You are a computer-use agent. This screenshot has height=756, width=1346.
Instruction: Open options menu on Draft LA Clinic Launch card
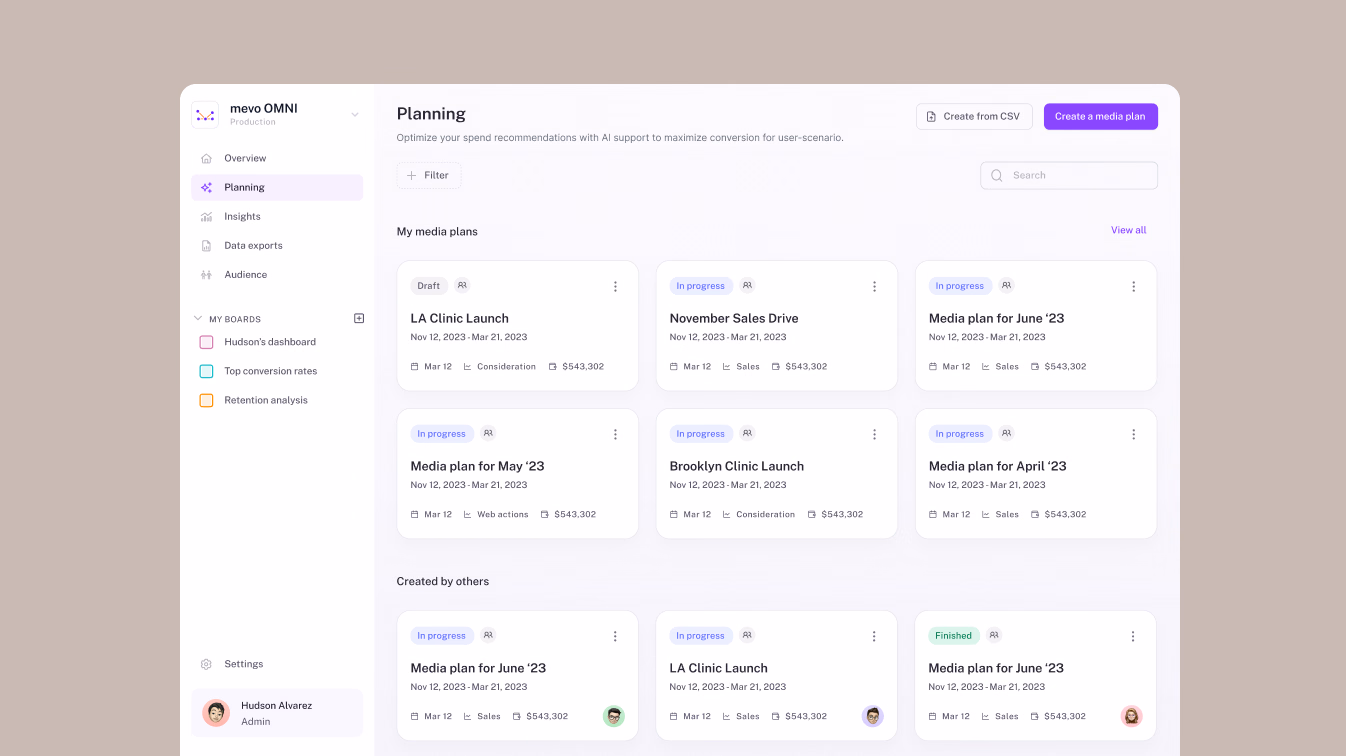(x=615, y=286)
